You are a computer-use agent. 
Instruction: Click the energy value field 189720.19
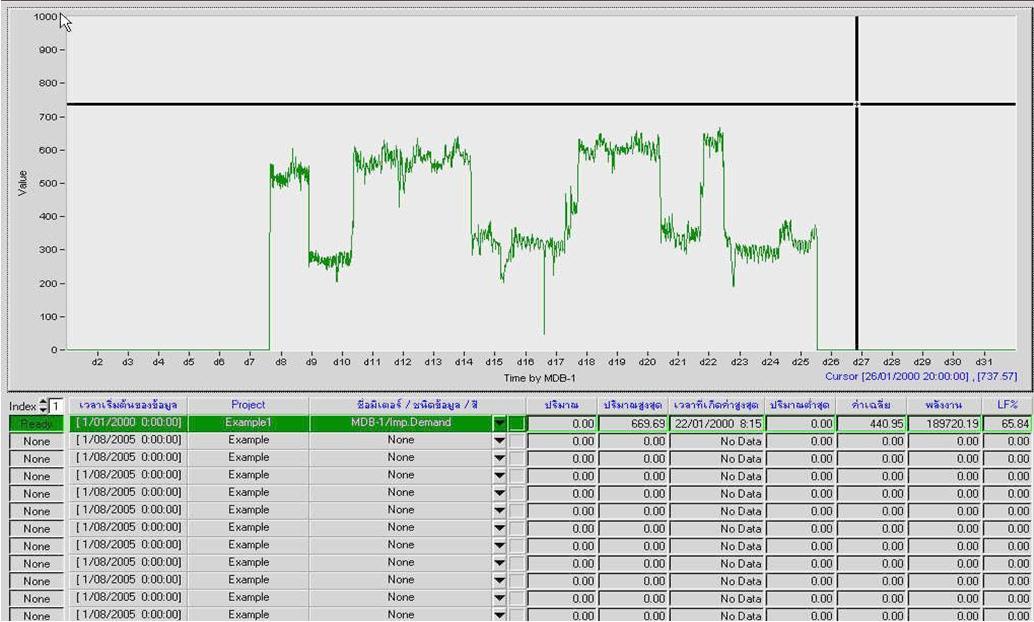click(945, 424)
